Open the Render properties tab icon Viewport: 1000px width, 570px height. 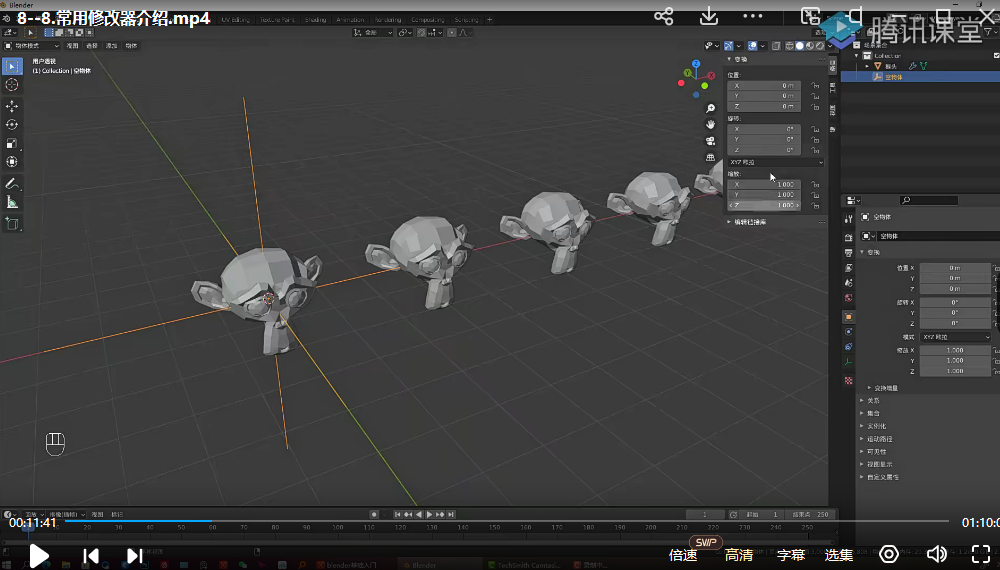(x=848, y=237)
